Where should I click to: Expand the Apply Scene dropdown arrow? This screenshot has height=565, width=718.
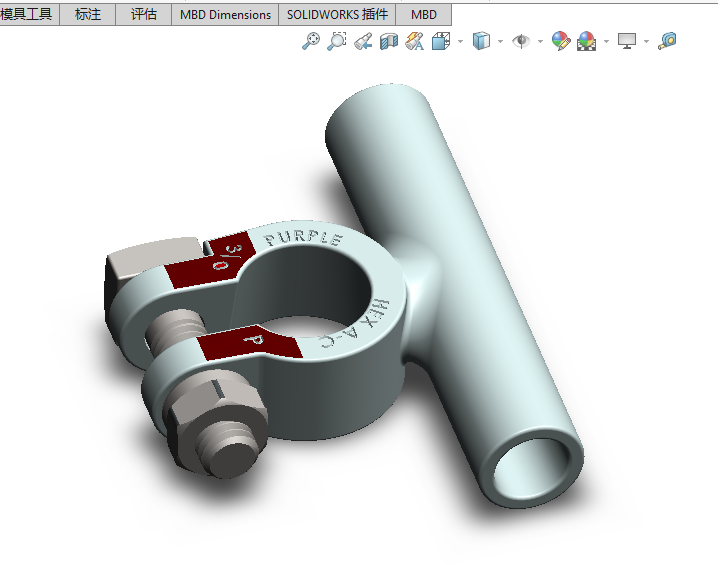(607, 42)
